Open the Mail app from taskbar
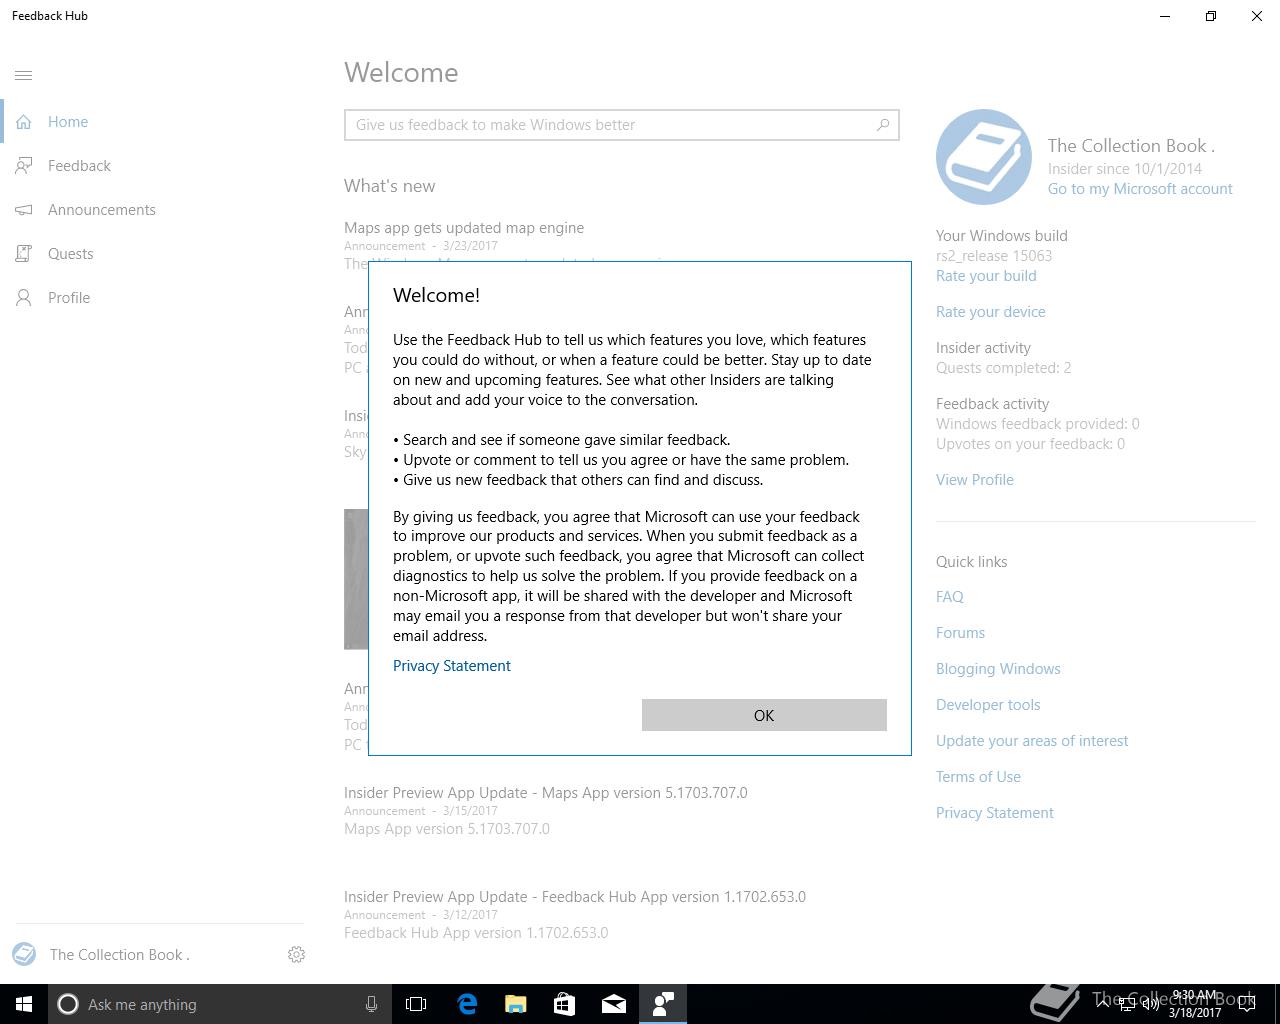 [614, 1004]
